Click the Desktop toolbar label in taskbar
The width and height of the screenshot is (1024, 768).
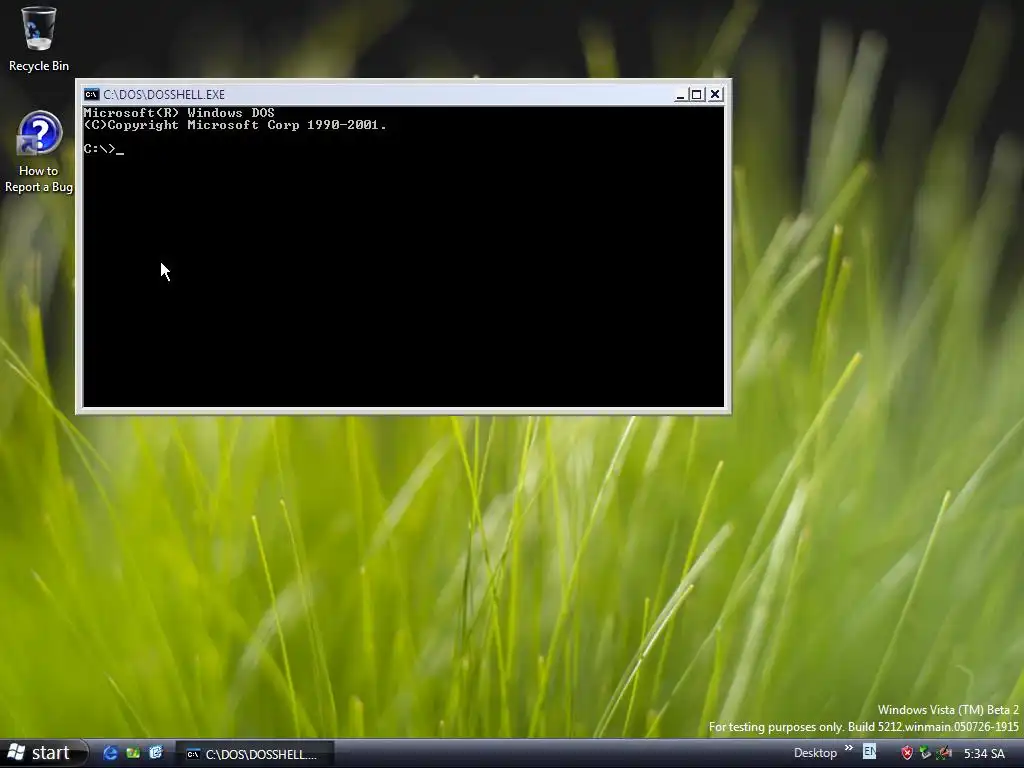[815, 753]
